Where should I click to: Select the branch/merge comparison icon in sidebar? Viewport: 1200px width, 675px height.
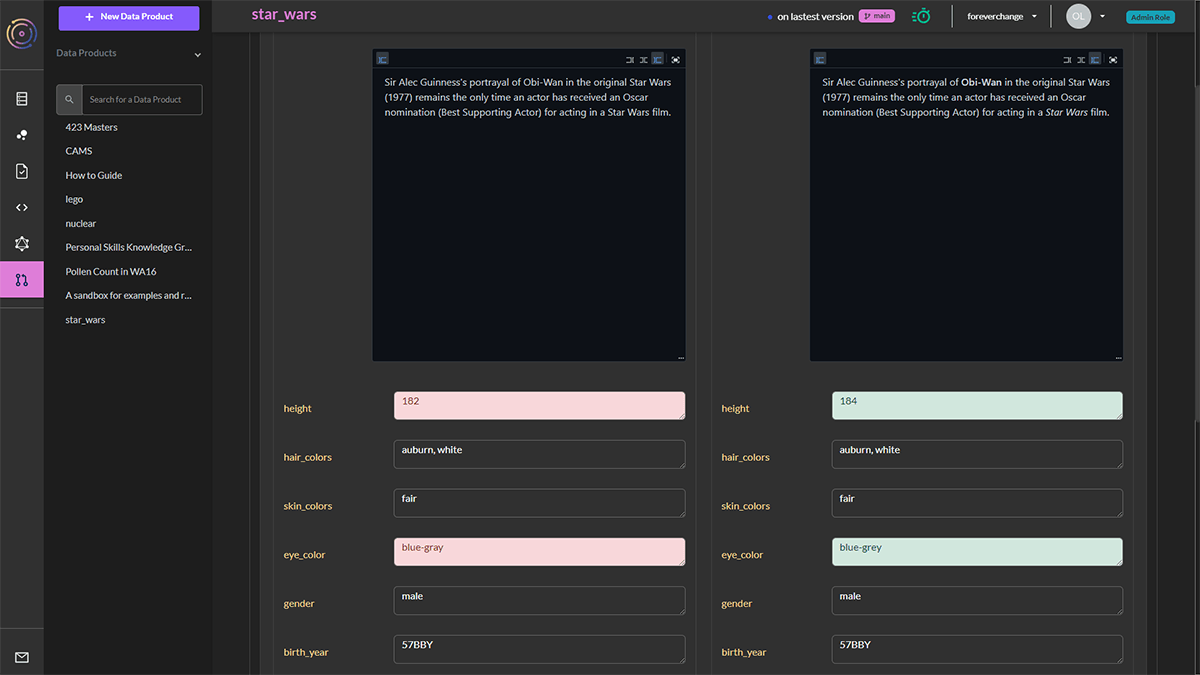pos(22,279)
